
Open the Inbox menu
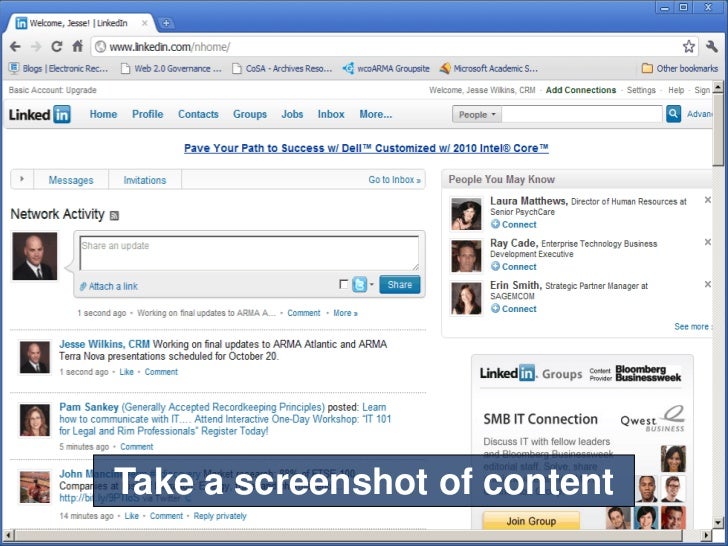click(x=331, y=114)
